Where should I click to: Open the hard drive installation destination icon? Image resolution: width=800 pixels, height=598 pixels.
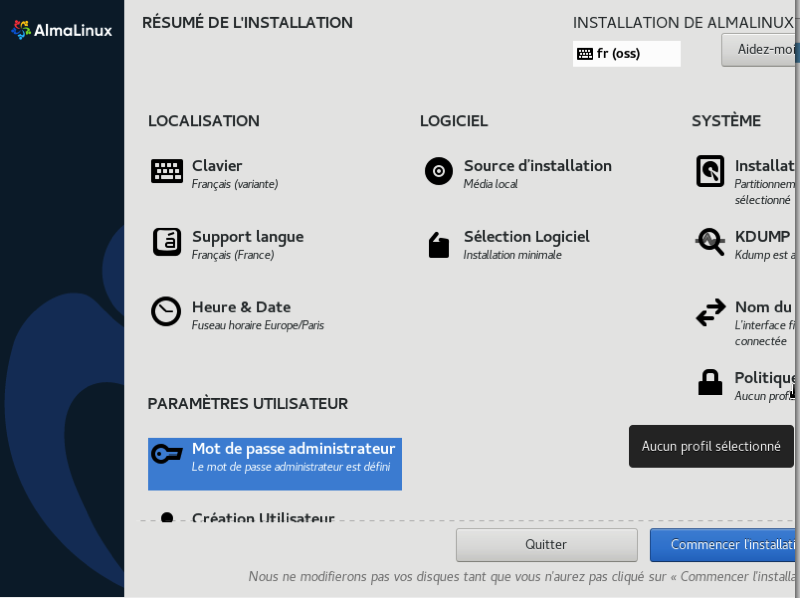coord(710,172)
